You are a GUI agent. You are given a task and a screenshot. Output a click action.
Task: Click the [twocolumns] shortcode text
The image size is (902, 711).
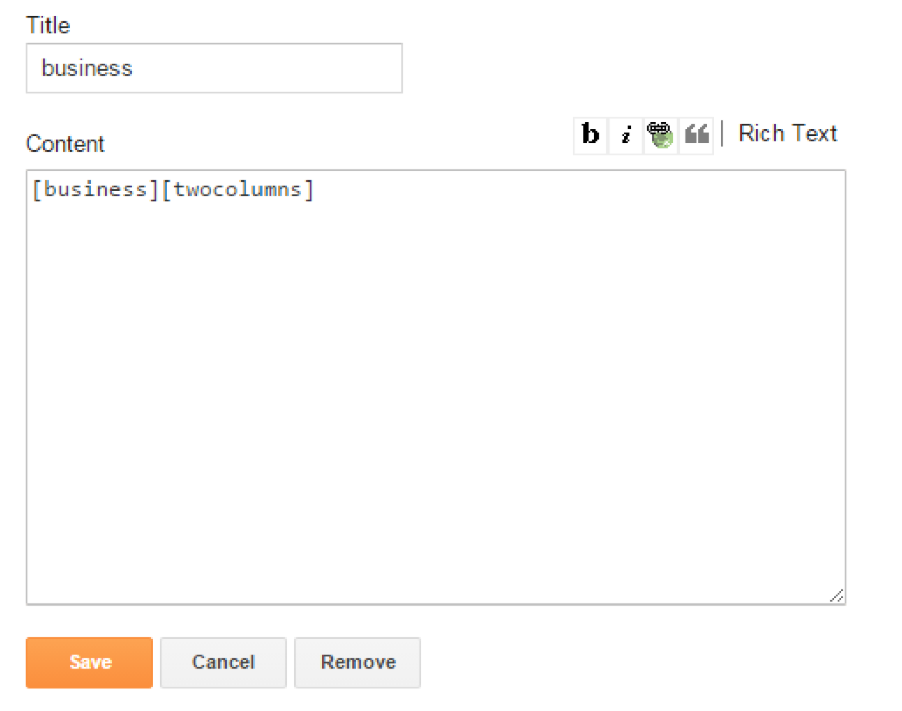click(237, 189)
